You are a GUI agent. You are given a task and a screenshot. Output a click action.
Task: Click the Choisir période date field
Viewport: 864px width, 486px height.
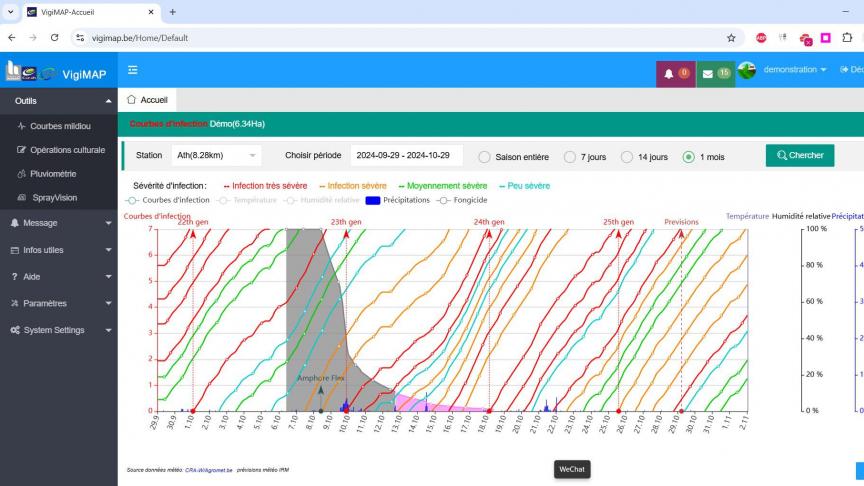coord(406,155)
